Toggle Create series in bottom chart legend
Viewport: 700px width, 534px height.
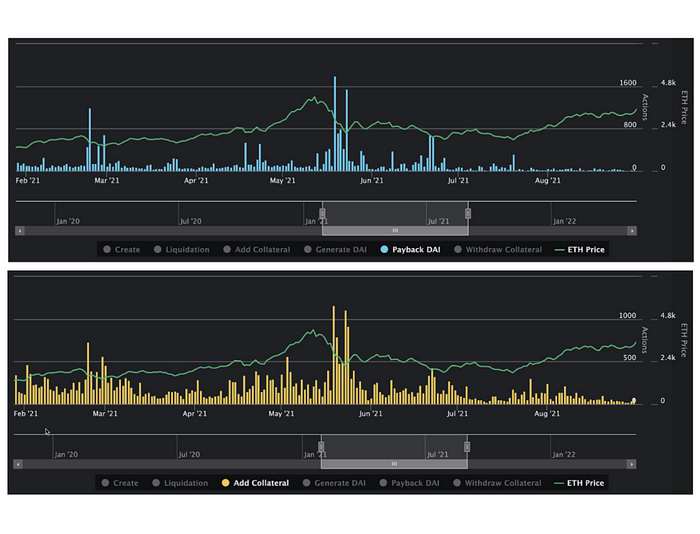(x=120, y=483)
